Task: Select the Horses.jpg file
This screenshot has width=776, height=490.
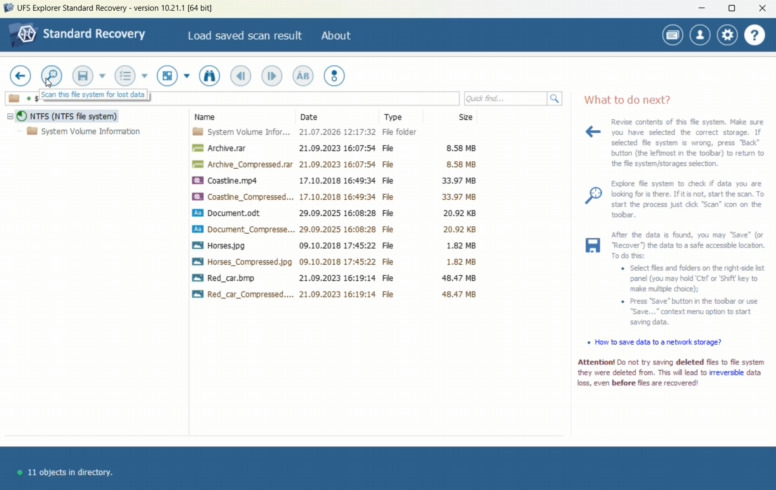Action: pos(334,245)
